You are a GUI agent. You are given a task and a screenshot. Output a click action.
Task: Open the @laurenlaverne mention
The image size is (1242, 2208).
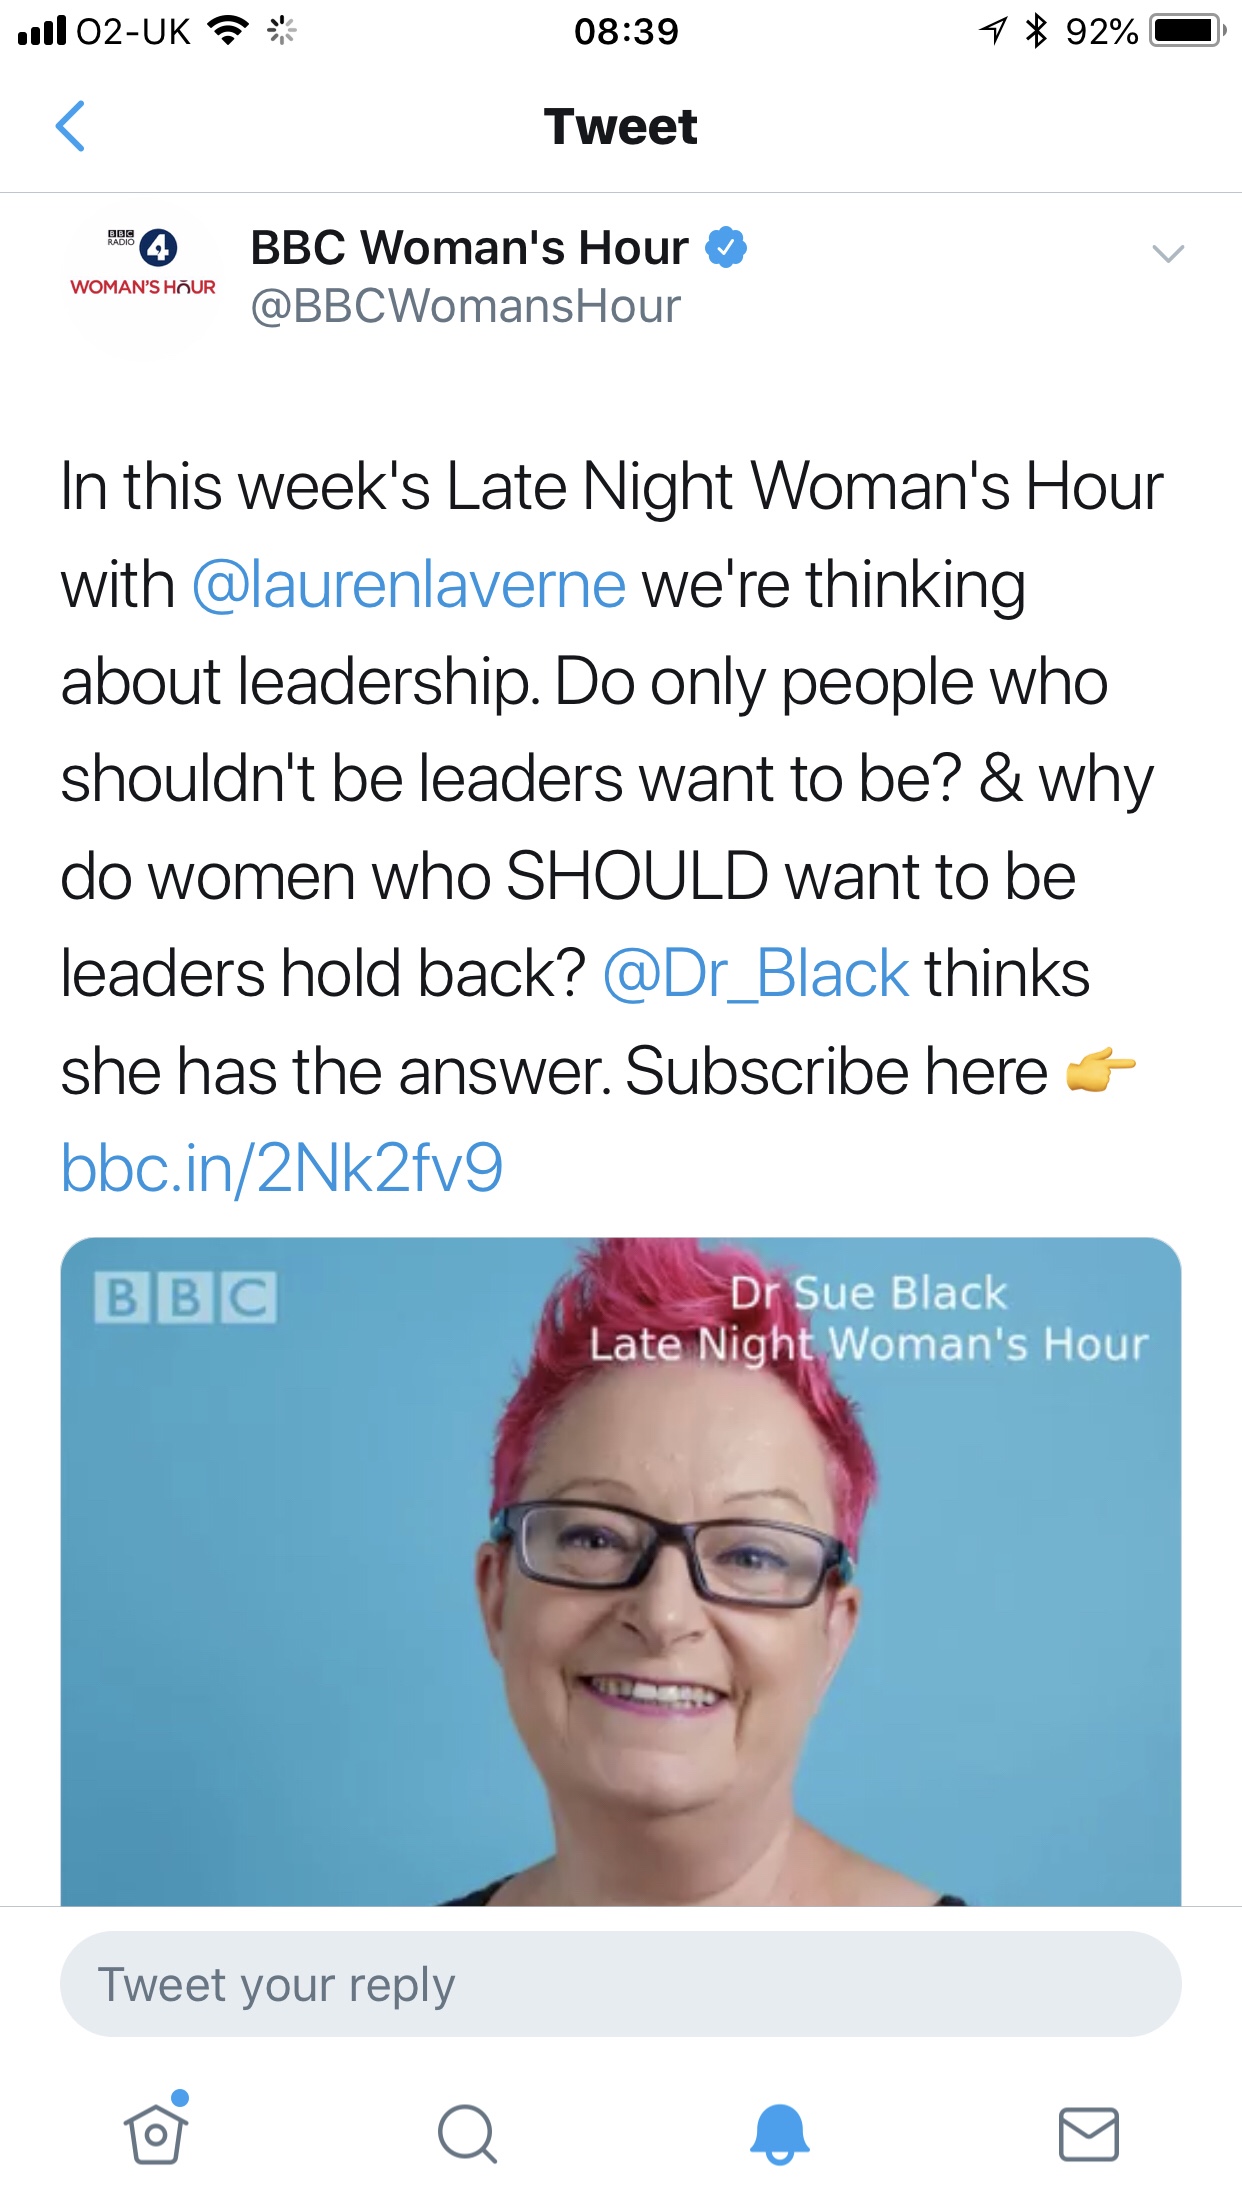(408, 584)
